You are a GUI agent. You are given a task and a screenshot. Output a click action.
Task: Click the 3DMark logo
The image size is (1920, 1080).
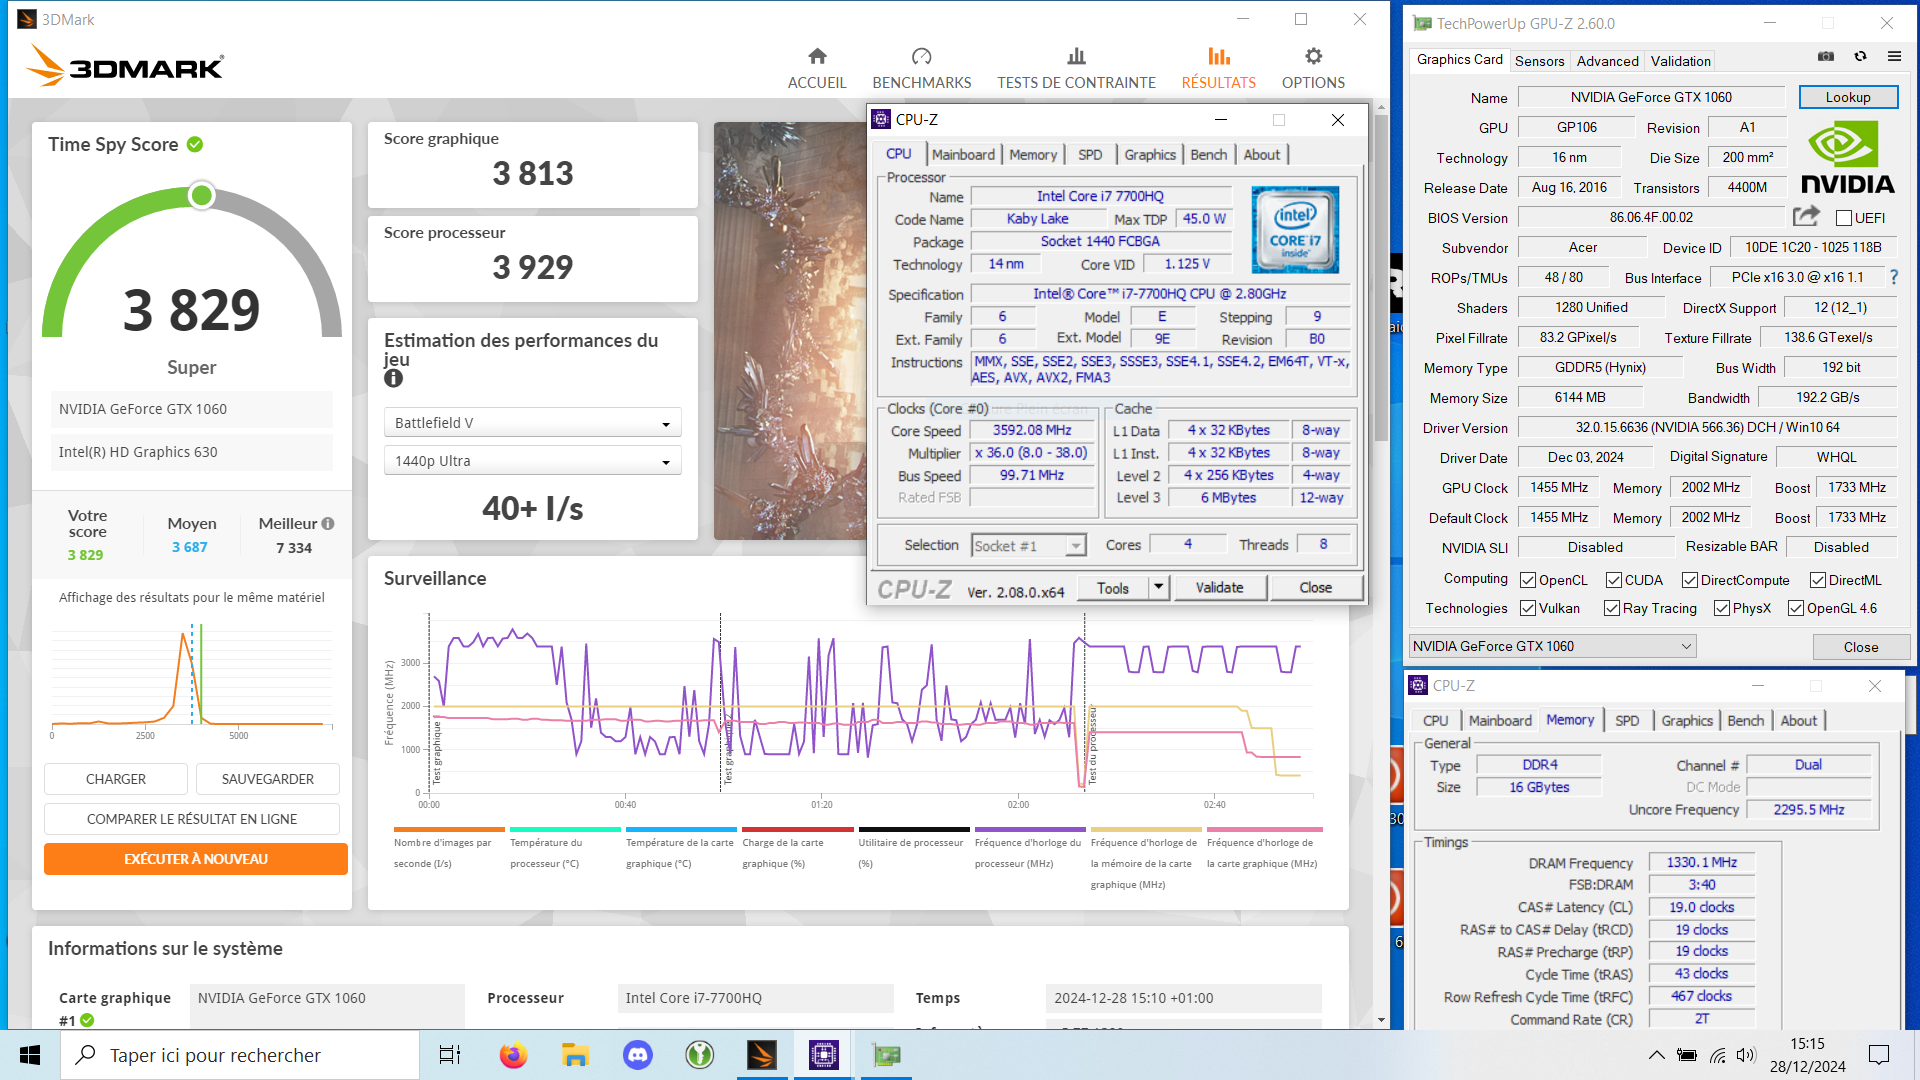click(x=125, y=66)
